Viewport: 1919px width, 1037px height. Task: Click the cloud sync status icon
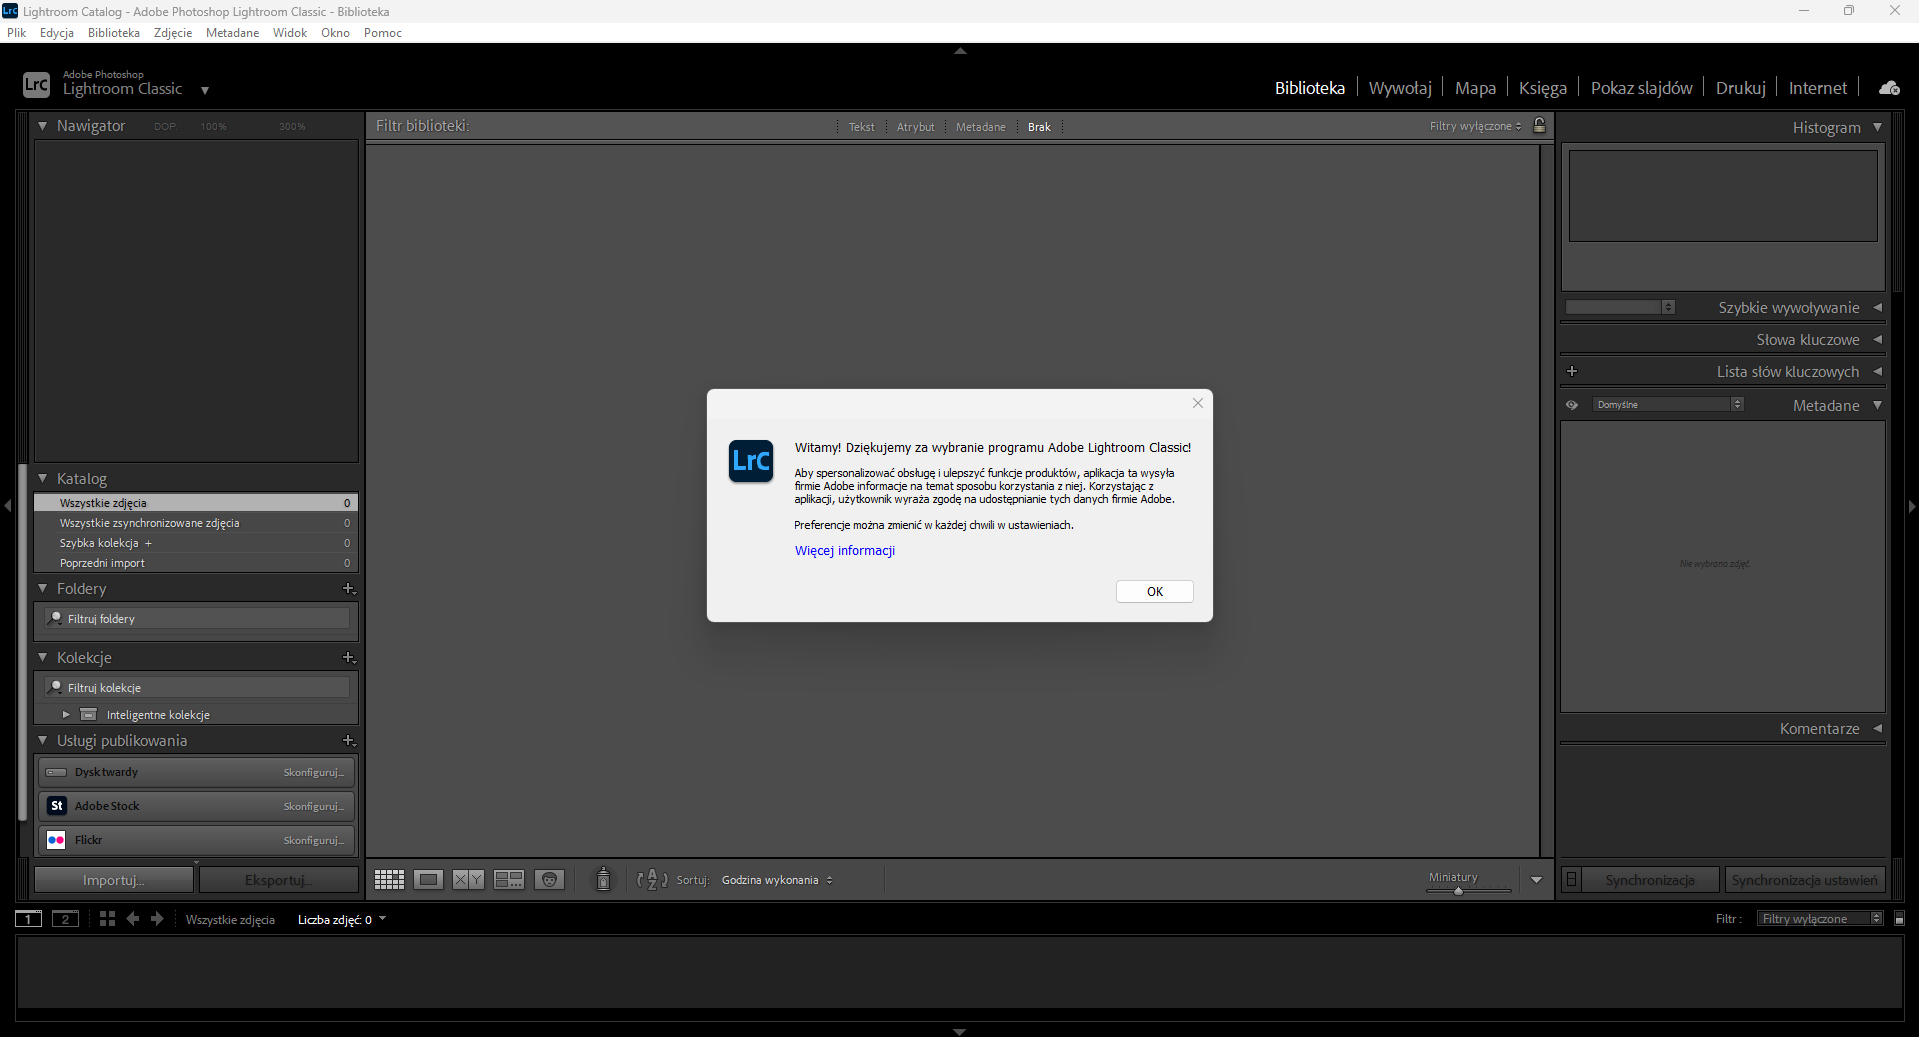(x=1889, y=88)
